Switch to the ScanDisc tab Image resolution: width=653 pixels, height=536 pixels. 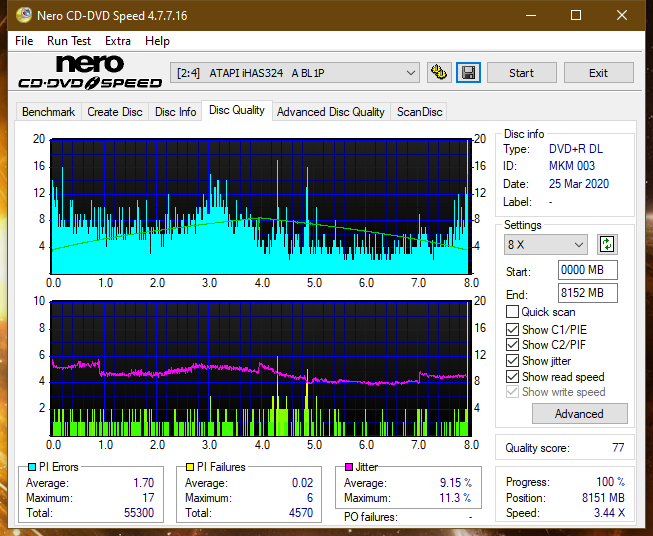coord(419,112)
